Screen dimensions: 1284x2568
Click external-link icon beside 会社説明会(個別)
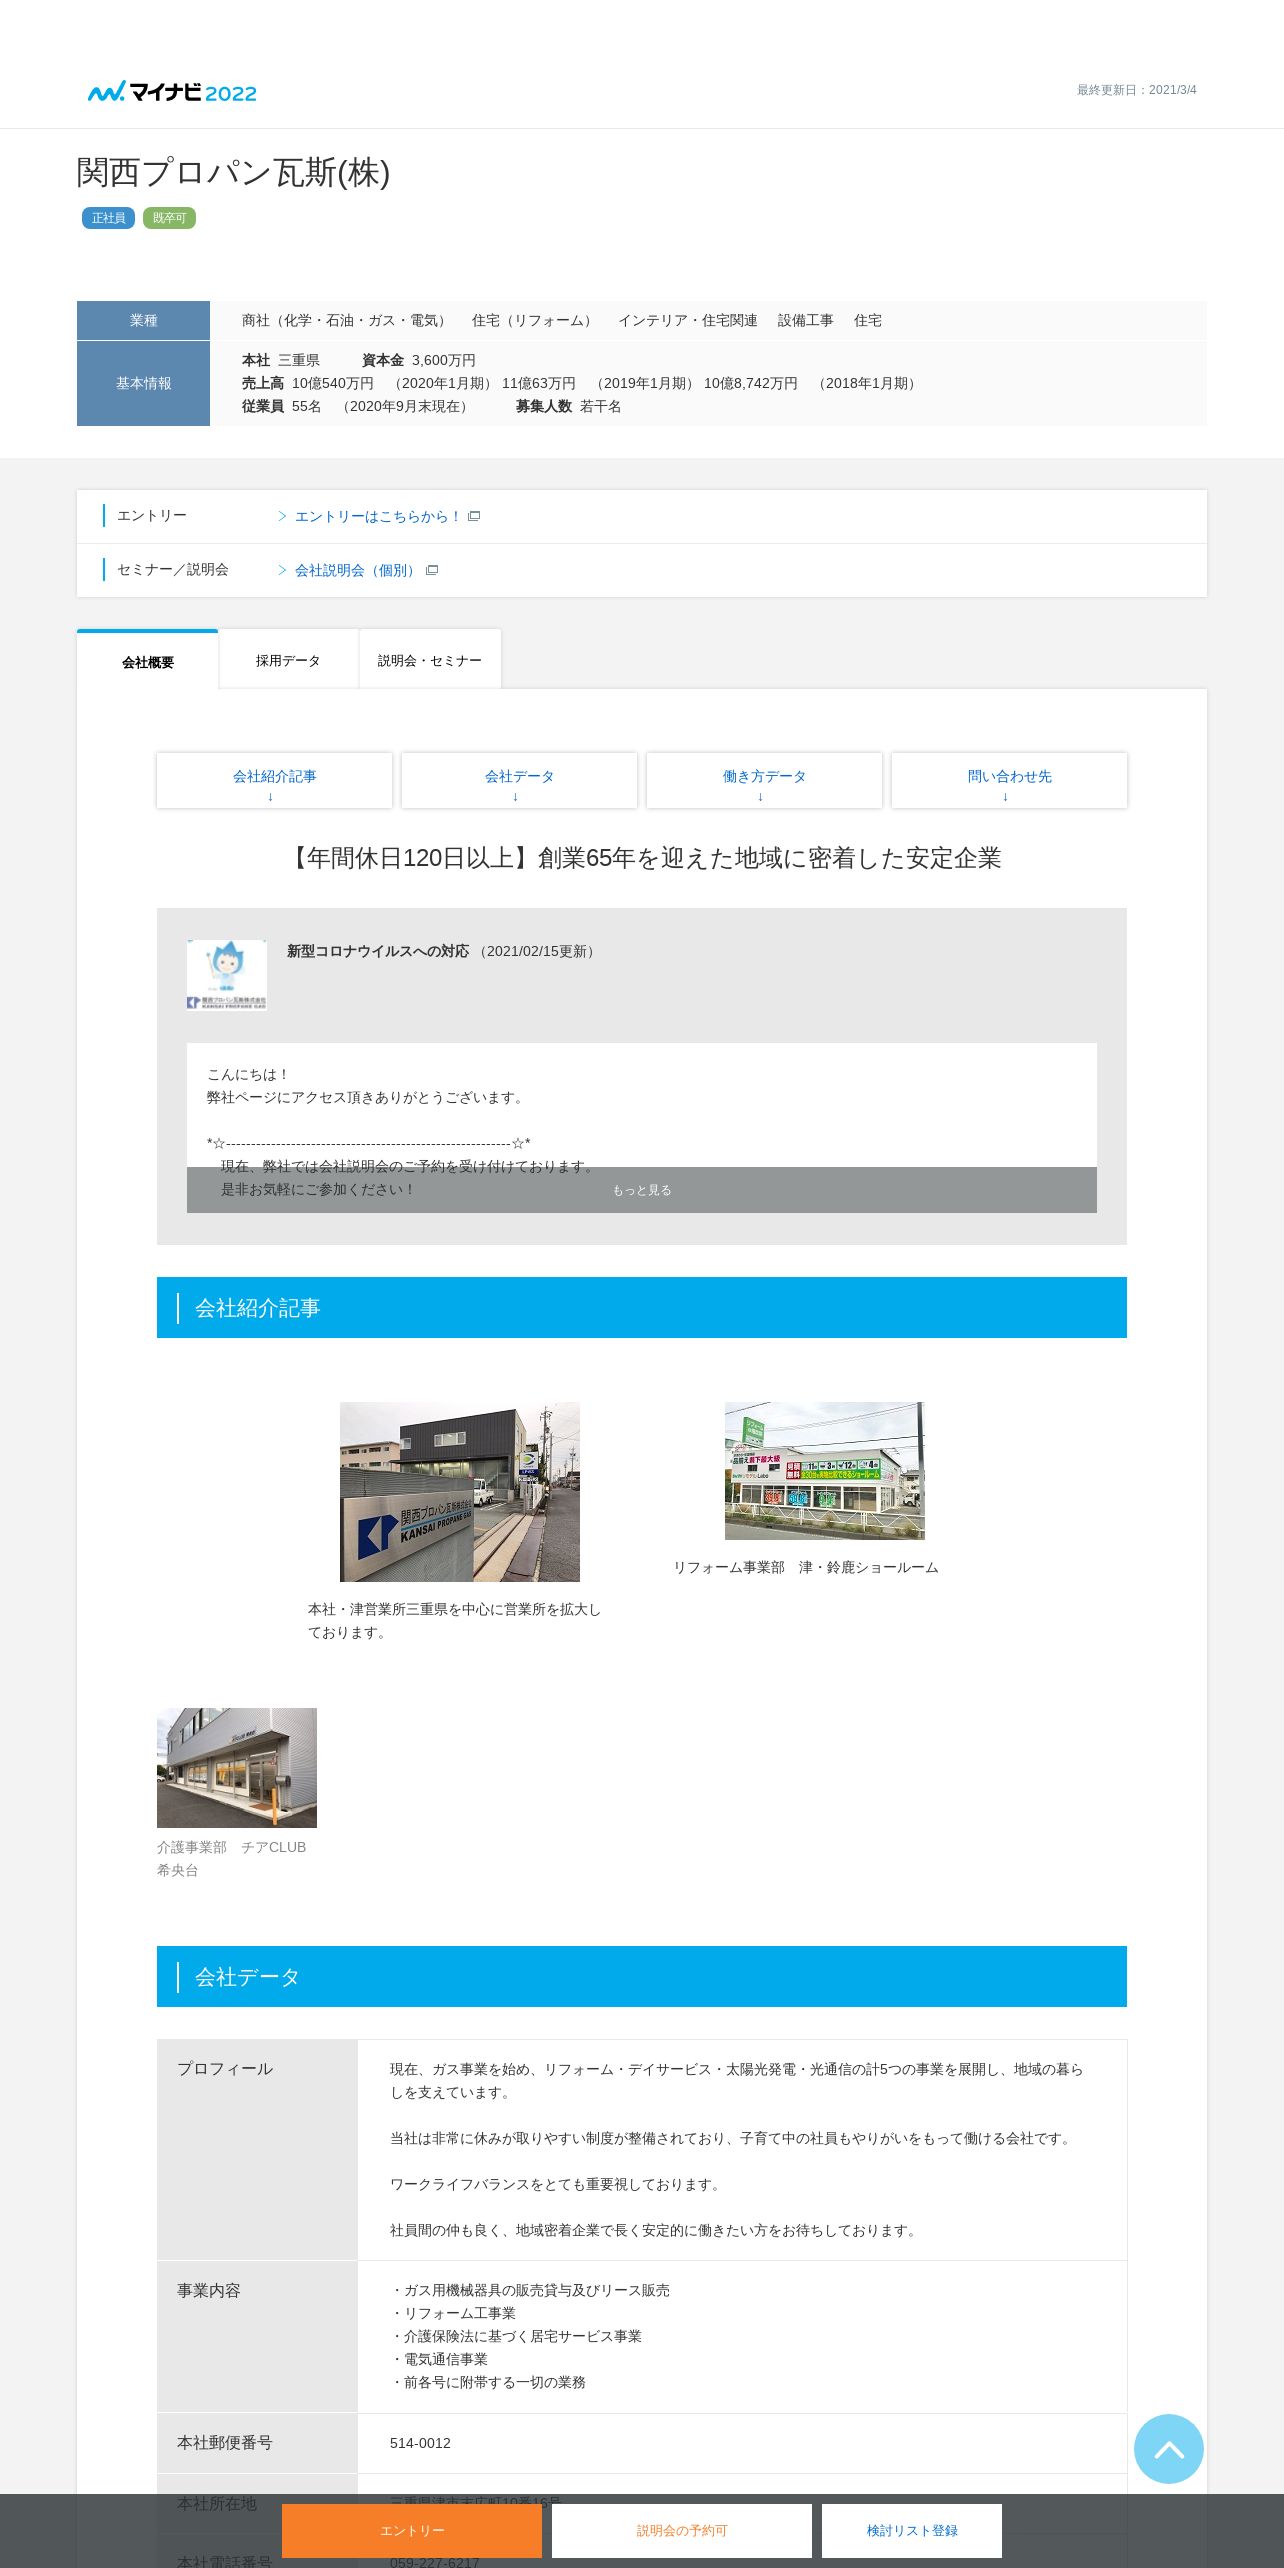pyautogui.click(x=432, y=570)
